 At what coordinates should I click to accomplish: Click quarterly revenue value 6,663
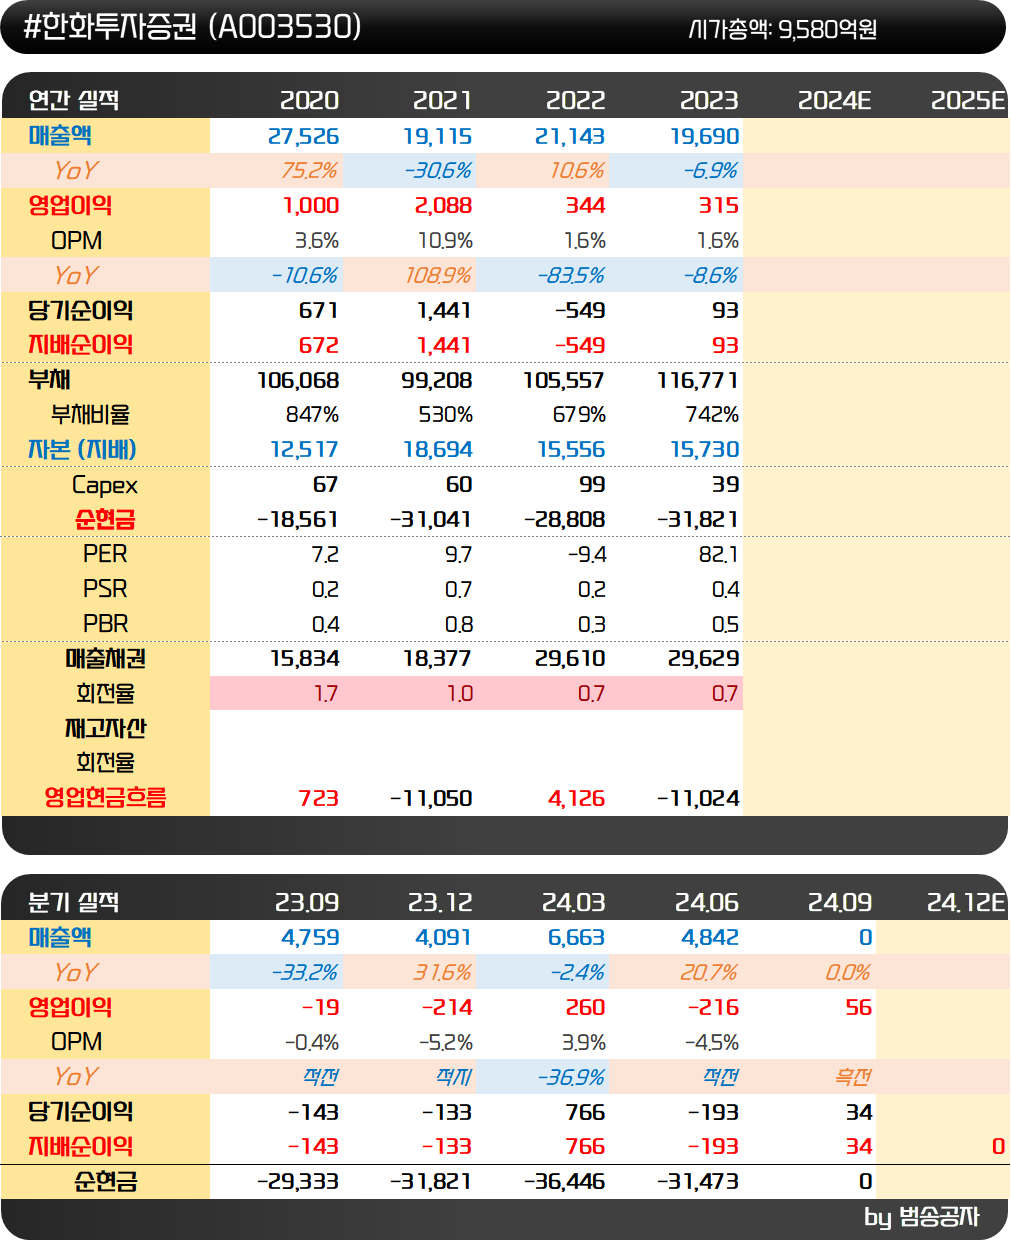pyautogui.click(x=577, y=937)
